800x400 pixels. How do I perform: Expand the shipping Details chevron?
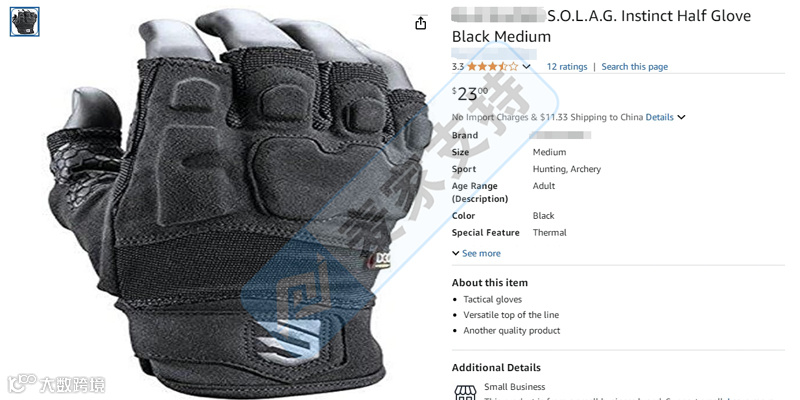click(x=681, y=117)
